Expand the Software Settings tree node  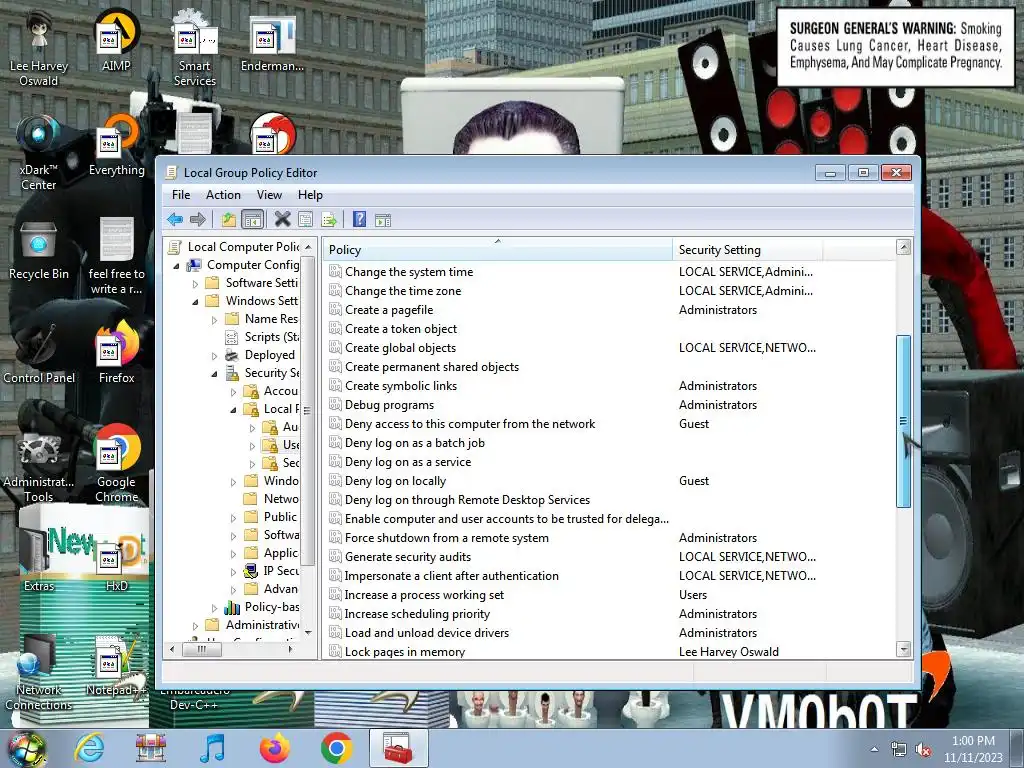[x=195, y=283]
